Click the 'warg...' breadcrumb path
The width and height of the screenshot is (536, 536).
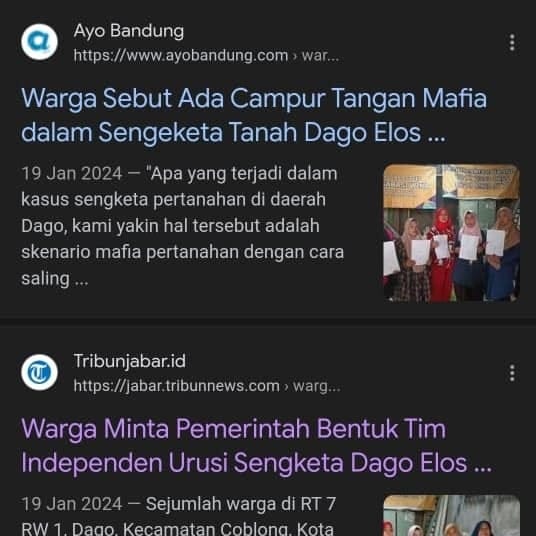[317, 386]
